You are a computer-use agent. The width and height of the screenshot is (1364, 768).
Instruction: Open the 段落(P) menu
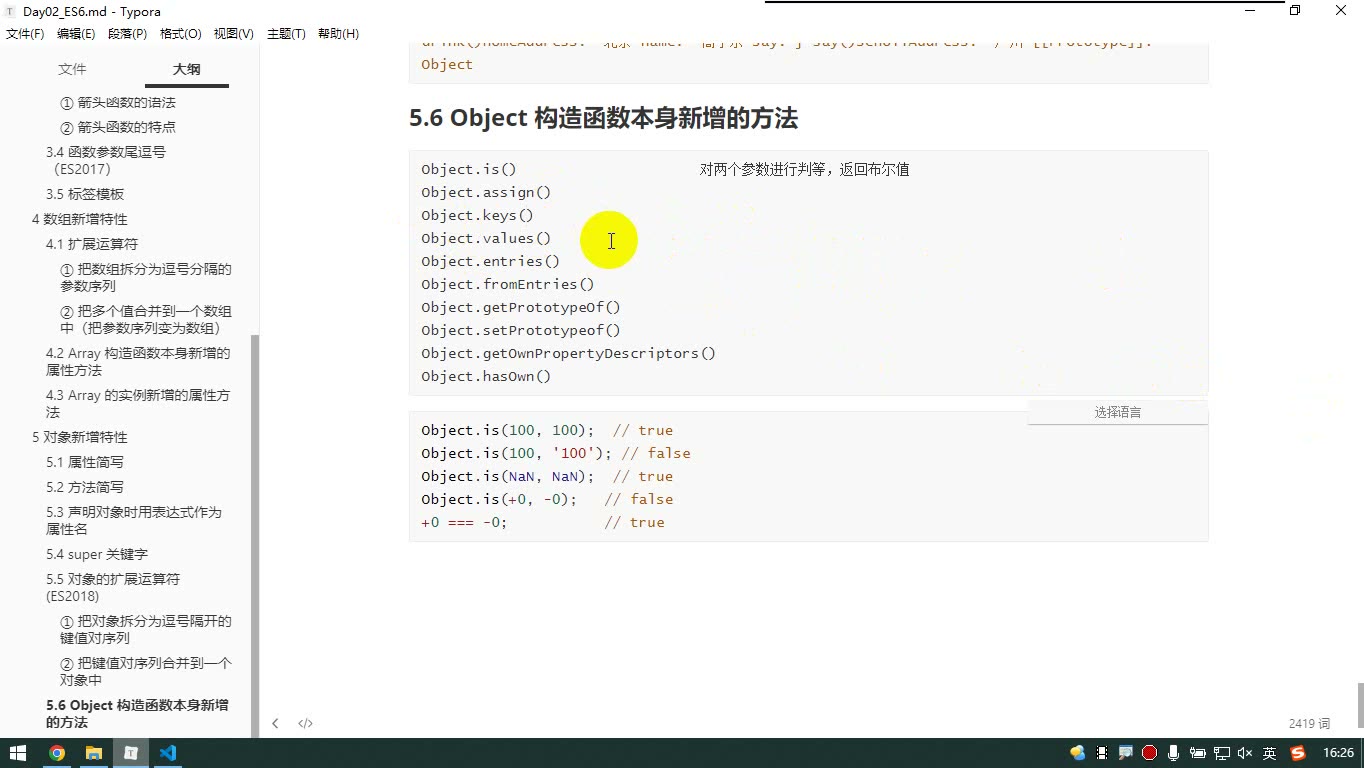[x=127, y=33]
